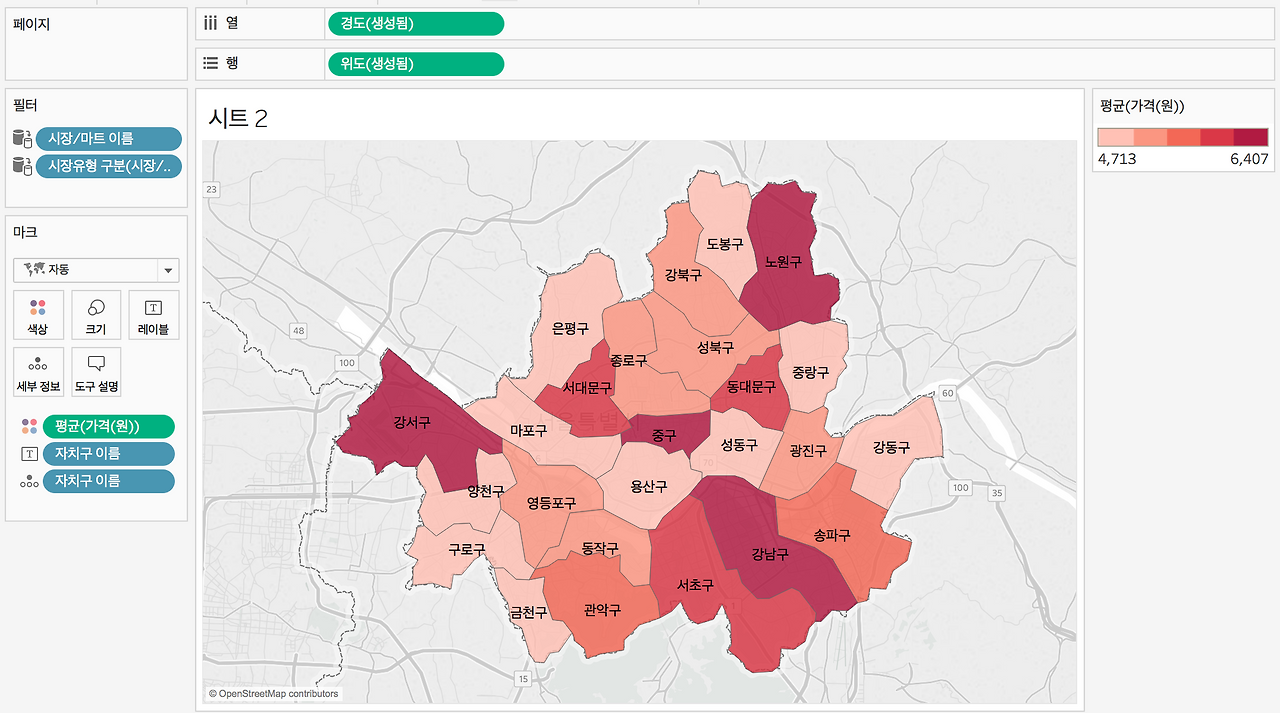Select the 송파구 district on map
1280x713 pixels.
click(x=831, y=535)
